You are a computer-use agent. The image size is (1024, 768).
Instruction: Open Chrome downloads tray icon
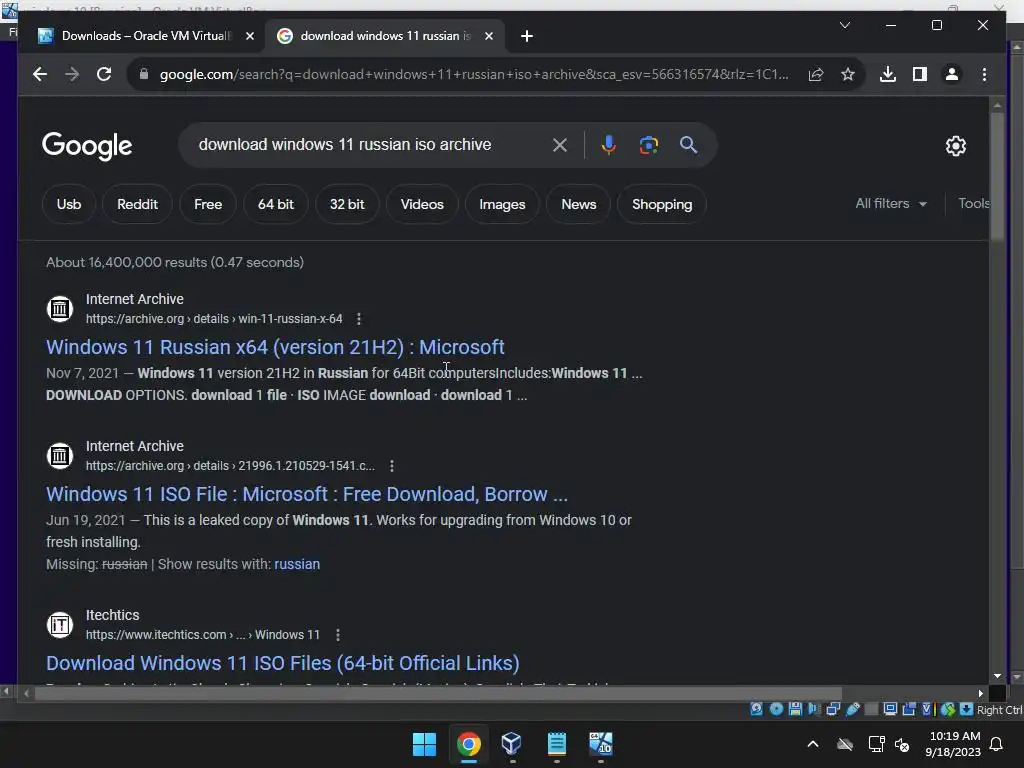tap(888, 74)
